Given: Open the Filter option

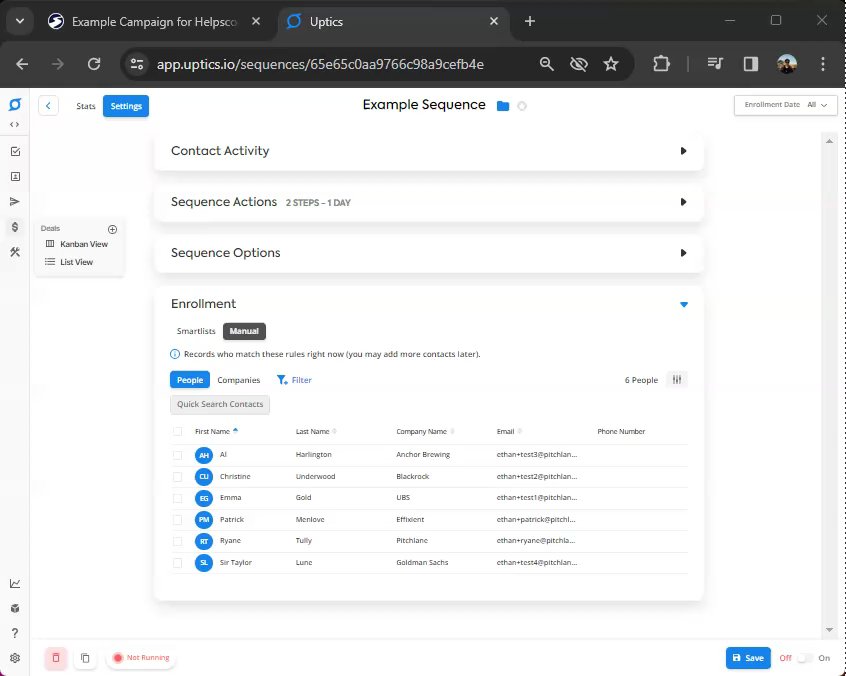Looking at the screenshot, I should point(295,380).
